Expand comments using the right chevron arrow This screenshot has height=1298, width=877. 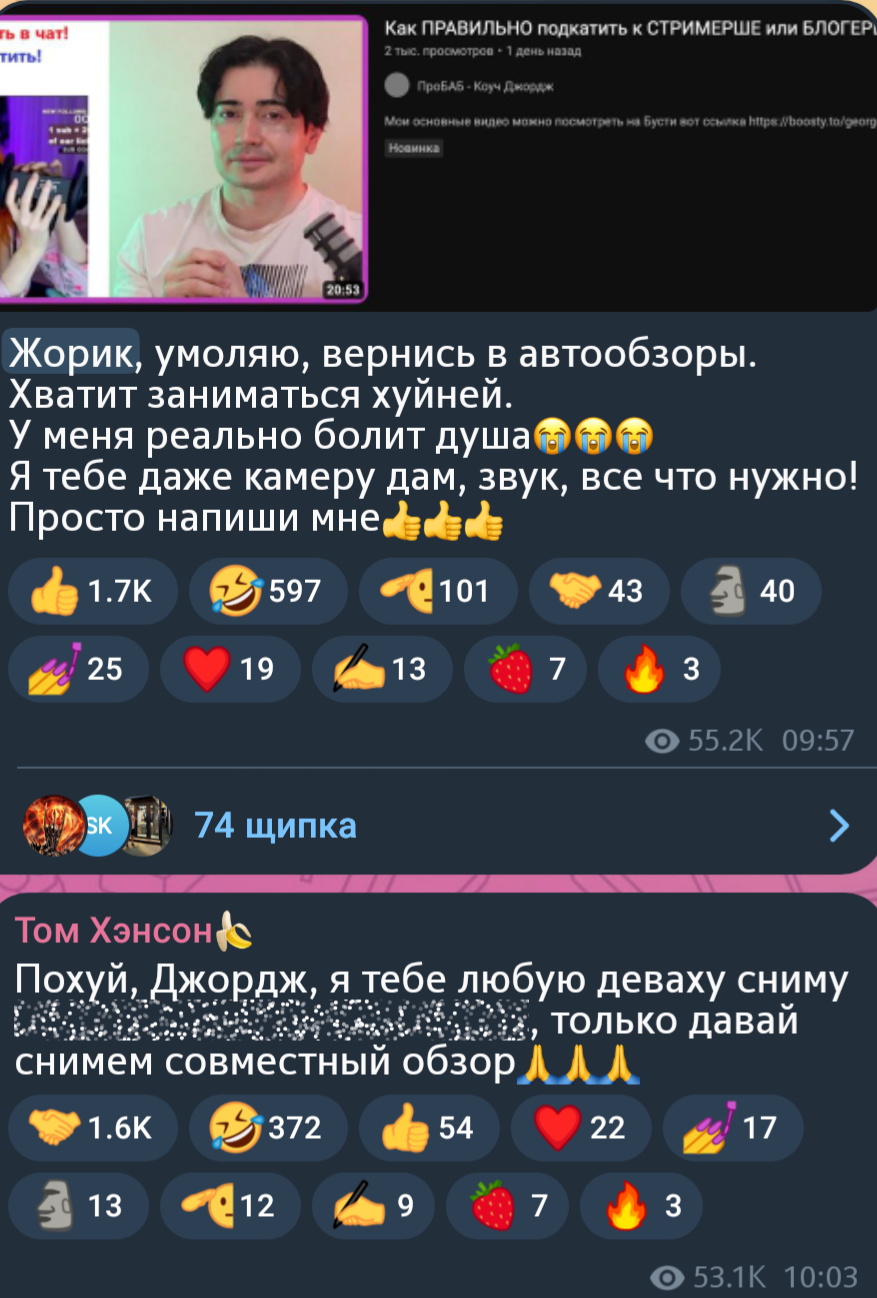coord(839,826)
